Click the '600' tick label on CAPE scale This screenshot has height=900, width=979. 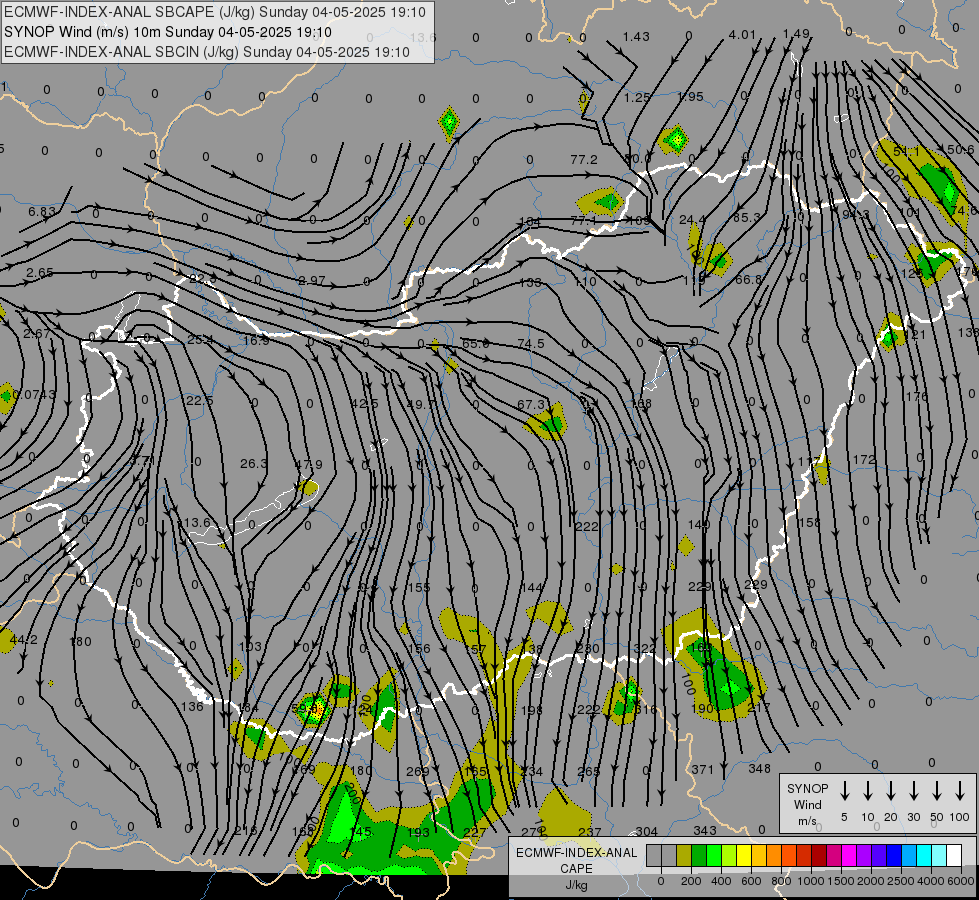click(x=750, y=881)
